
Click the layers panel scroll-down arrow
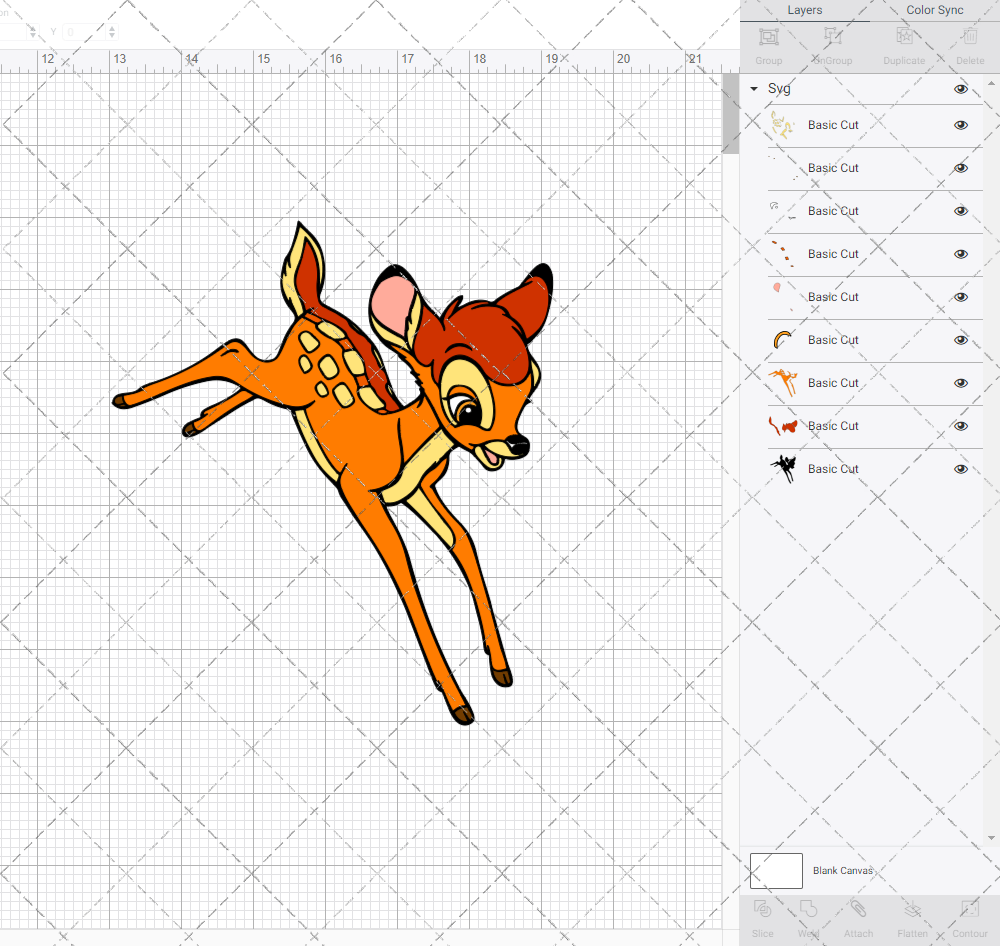pos(990,838)
